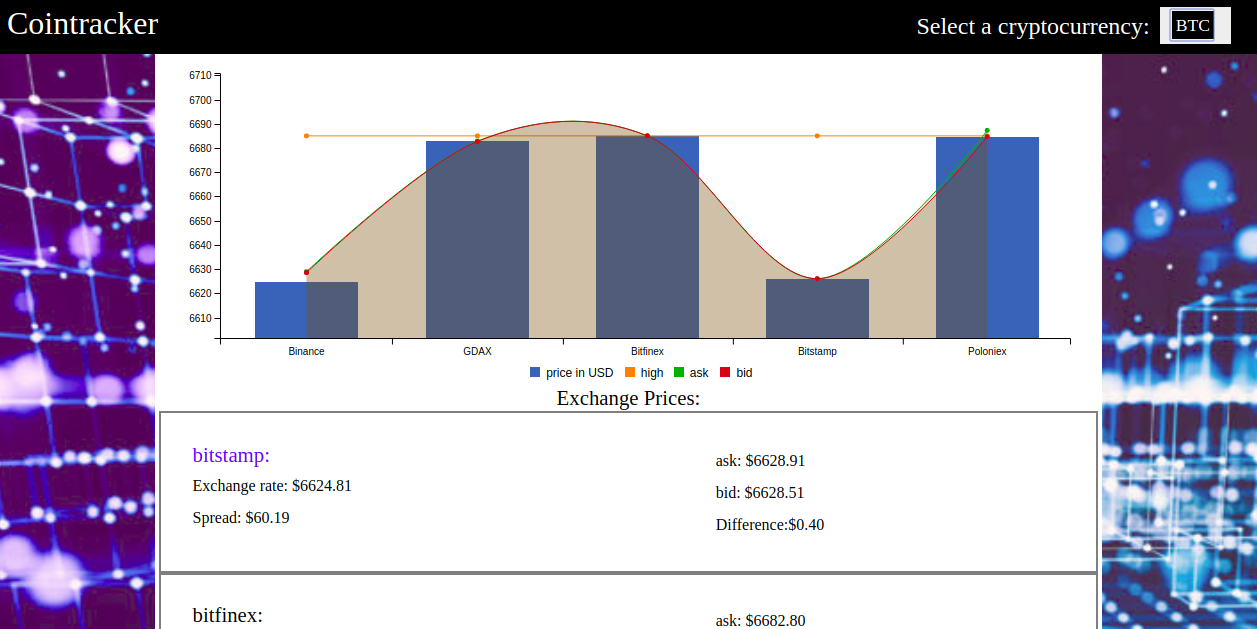The image size is (1257, 629).
Task: Click the orange "high" legend square
Action: point(628,372)
